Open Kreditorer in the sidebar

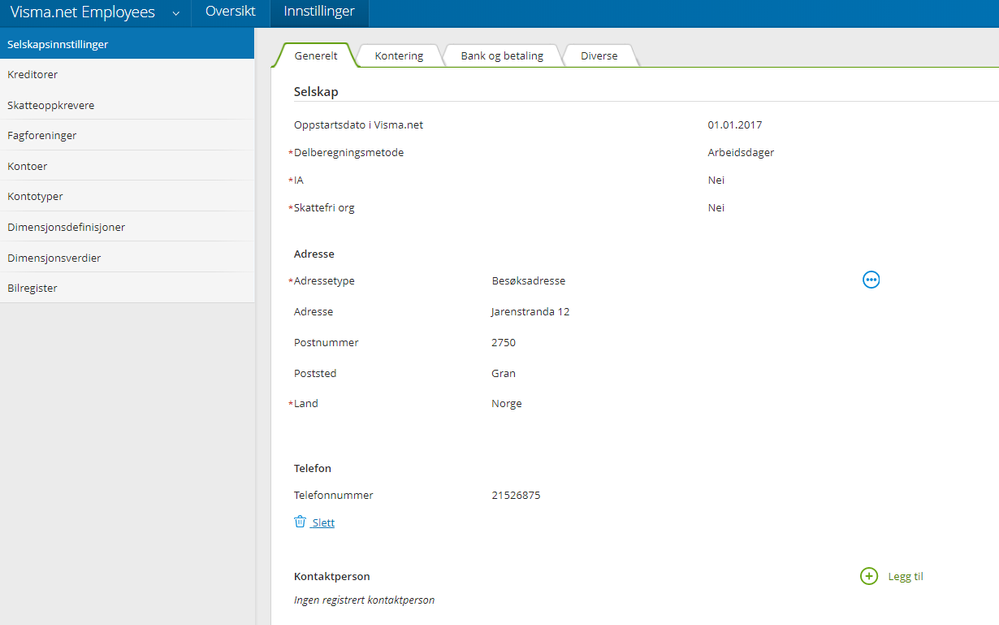(x=127, y=75)
